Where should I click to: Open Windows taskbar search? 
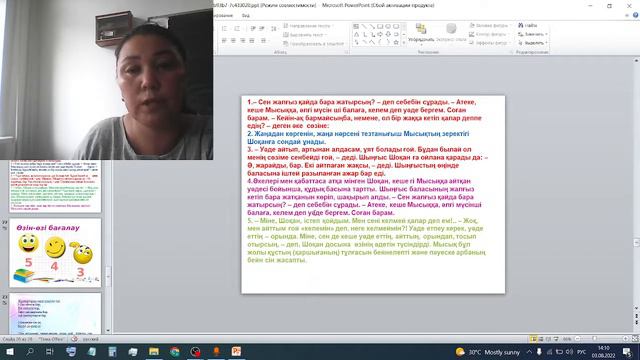(30, 351)
